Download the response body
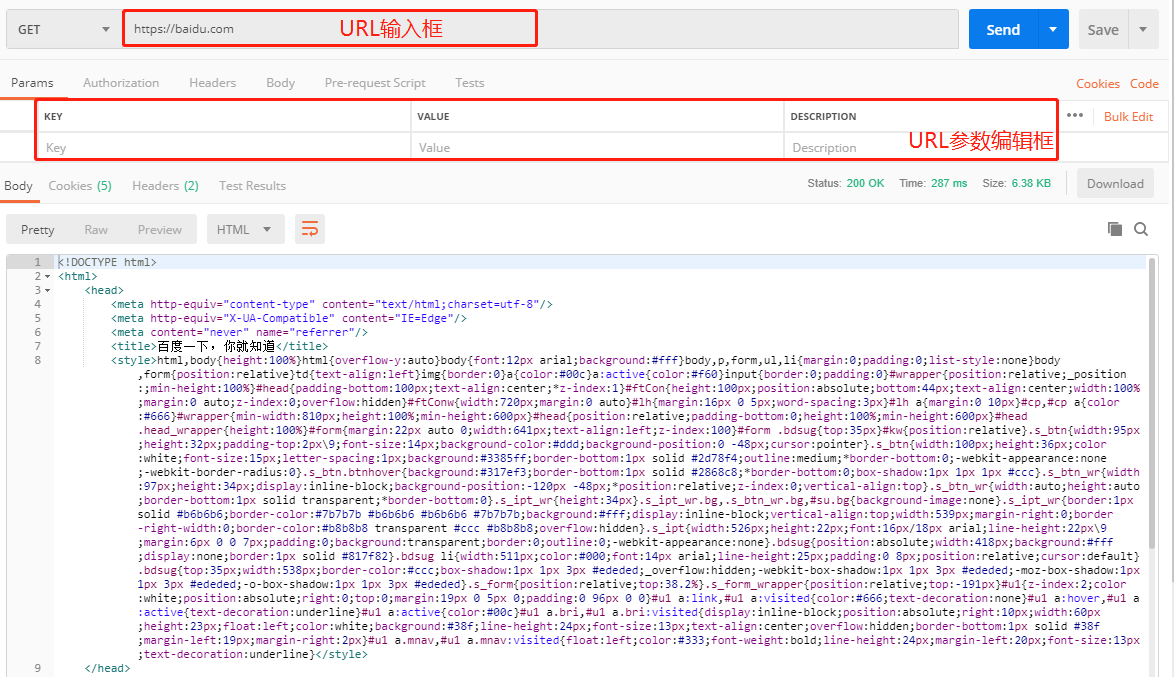The height and width of the screenshot is (677, 1174). point(1114,183)
